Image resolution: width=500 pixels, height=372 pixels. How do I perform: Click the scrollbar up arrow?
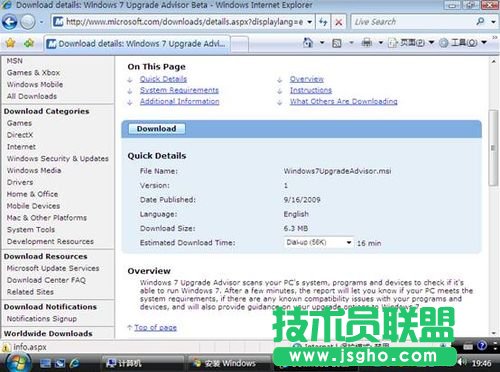click(493, 61)
